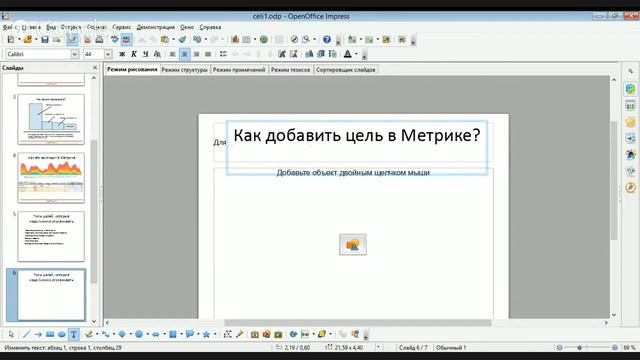Expand the Callouts dropdown arrow
Screen dimensions: 640x360
pos(198,335)
